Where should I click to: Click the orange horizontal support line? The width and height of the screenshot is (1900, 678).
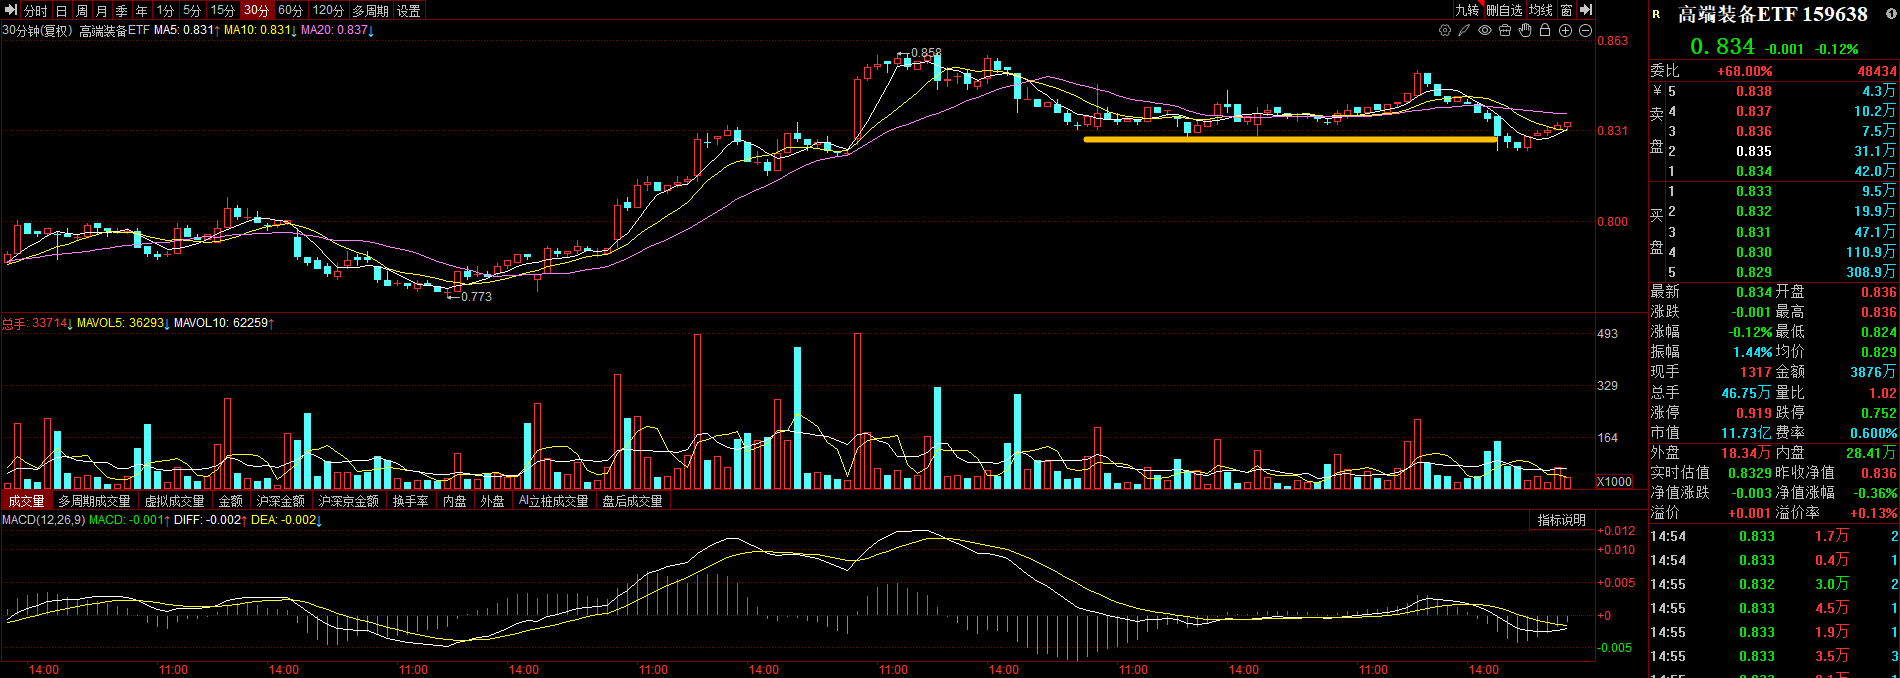pyautogui.click(x=1291, y=139)
